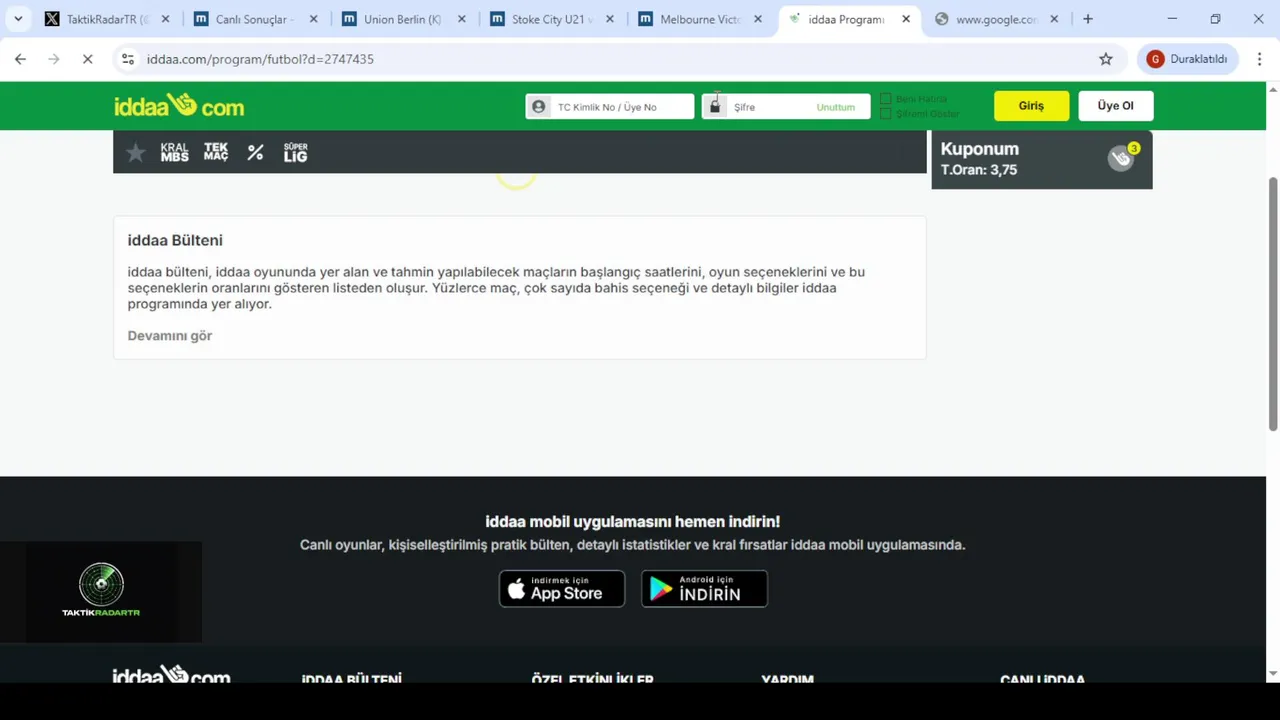Open a new tab with the plus button
The height and width of the screenshot is (720, 1280).
(1088, 19)
